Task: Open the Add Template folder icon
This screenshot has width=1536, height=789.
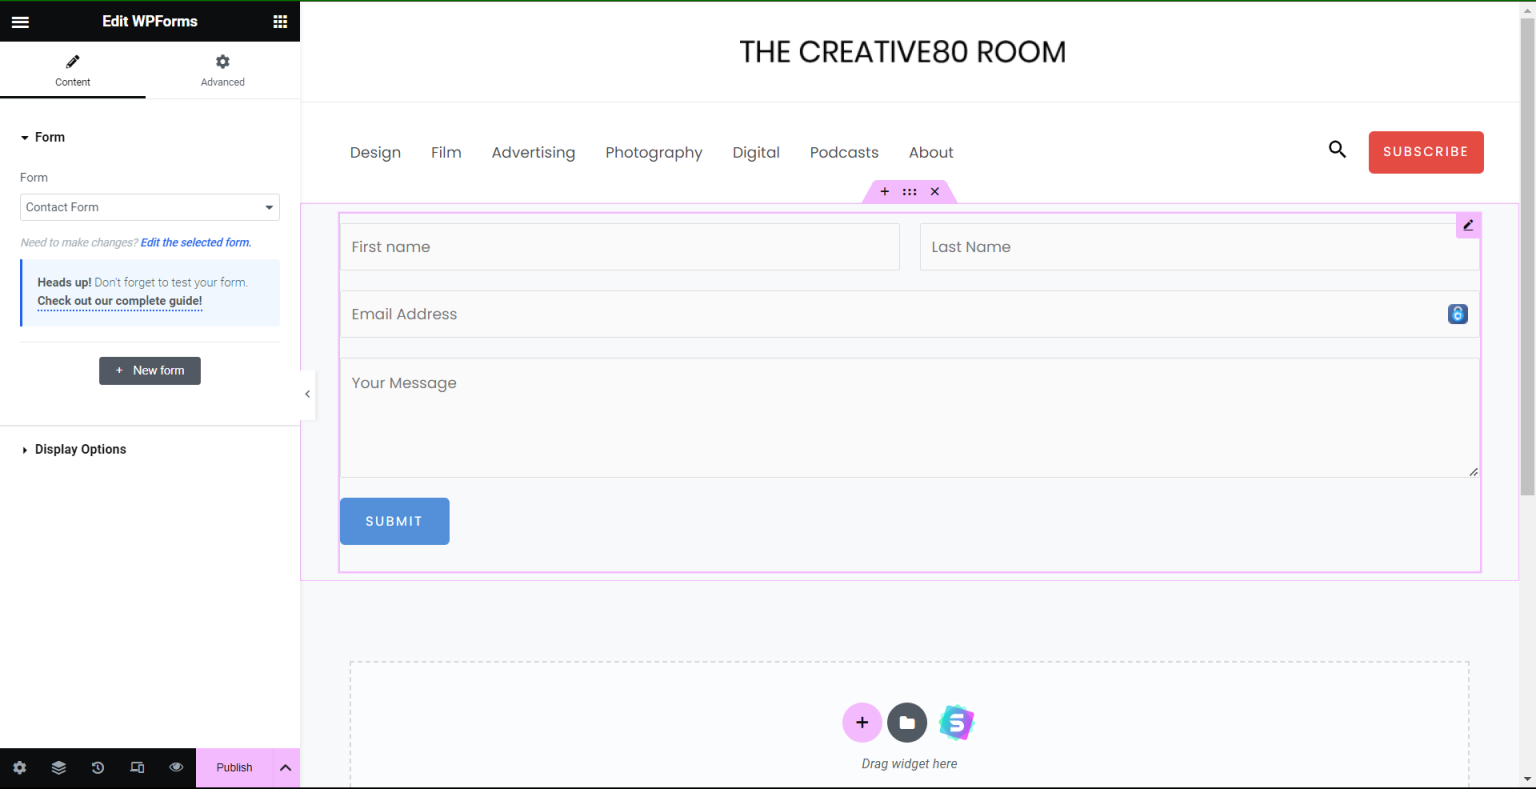Action: click(x=907, y=722)
